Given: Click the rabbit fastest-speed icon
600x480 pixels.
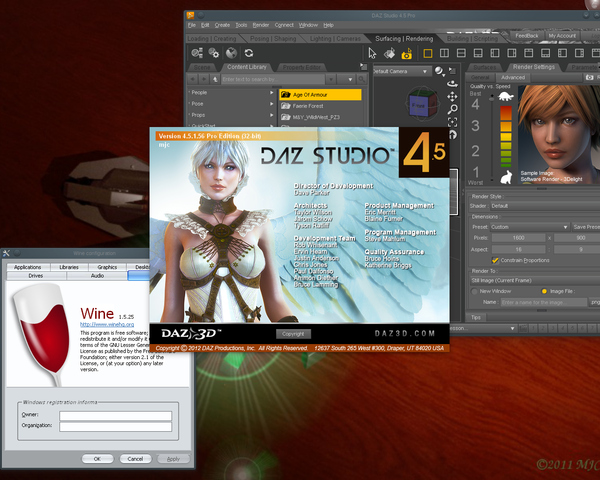Looking at the screenshot, I should coord(506,177).
